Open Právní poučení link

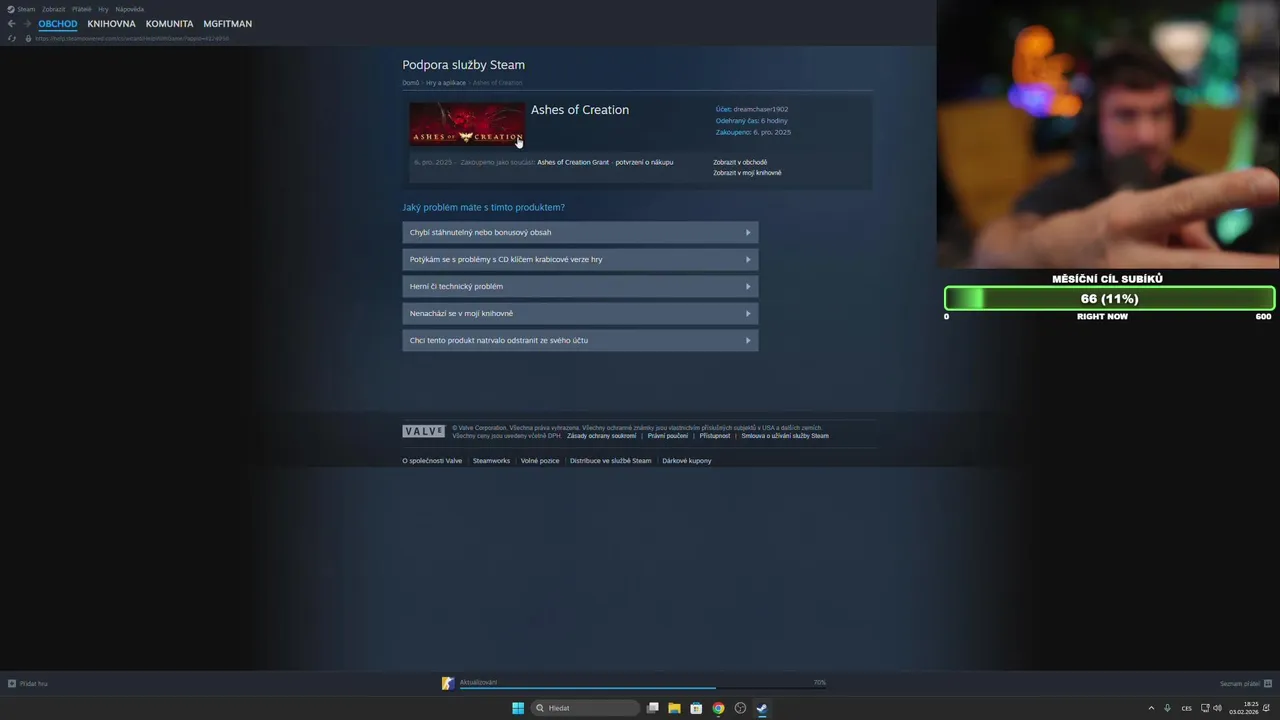coord(668,436)
